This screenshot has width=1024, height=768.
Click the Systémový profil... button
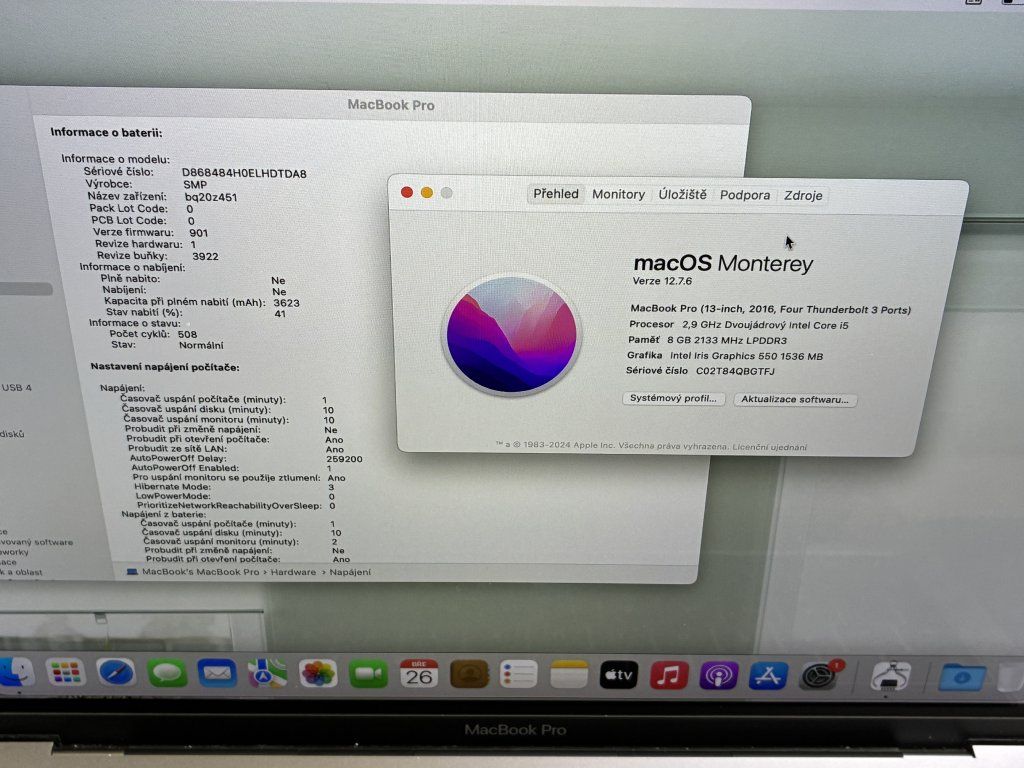pyautogui.click(x=674, y=399)
